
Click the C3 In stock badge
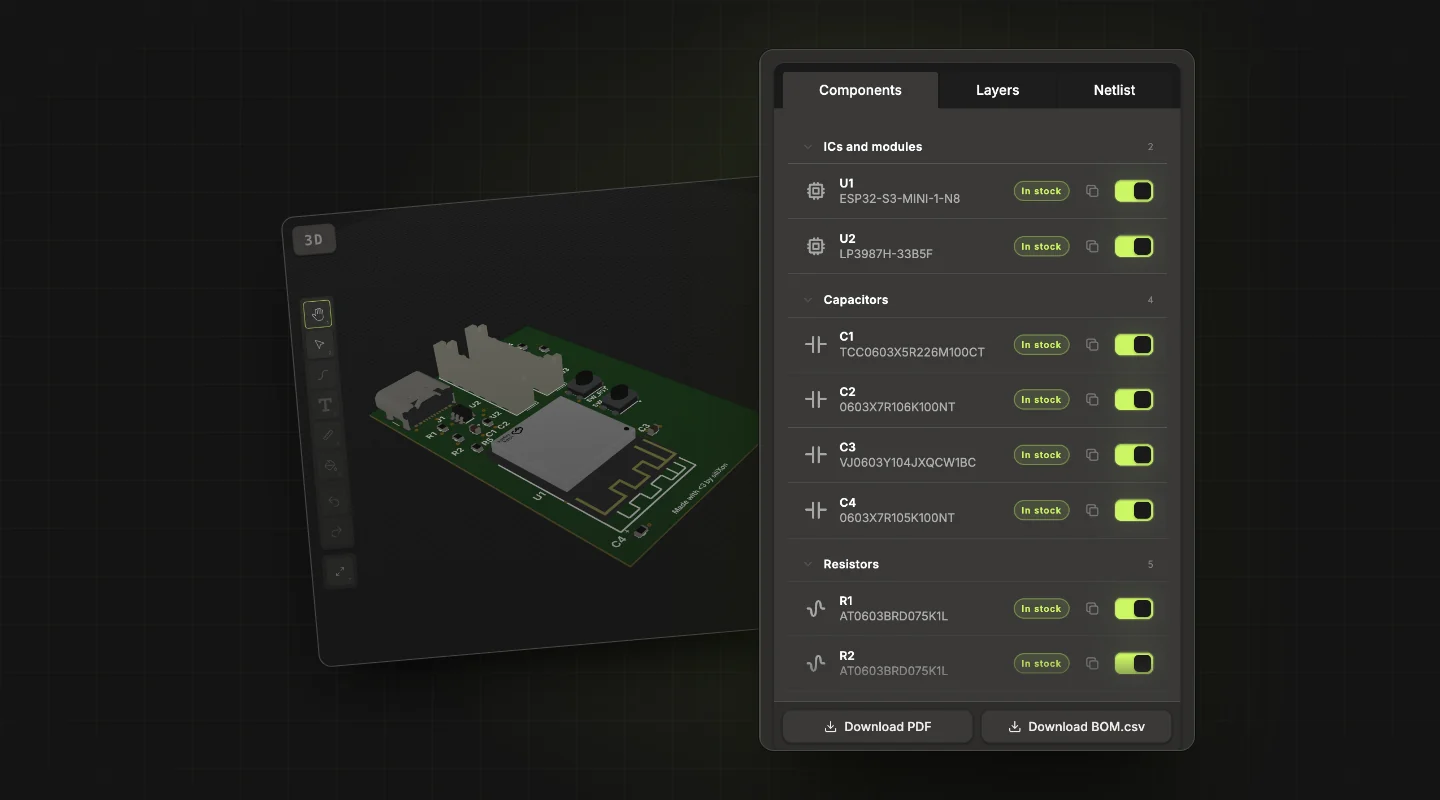[1041, 455]
